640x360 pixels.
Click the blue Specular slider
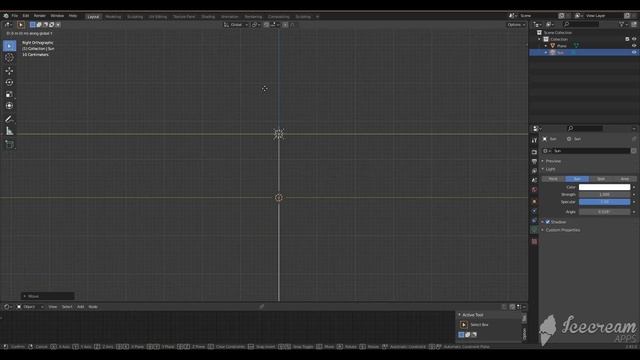pyautogui.click(x=604, y=202)
